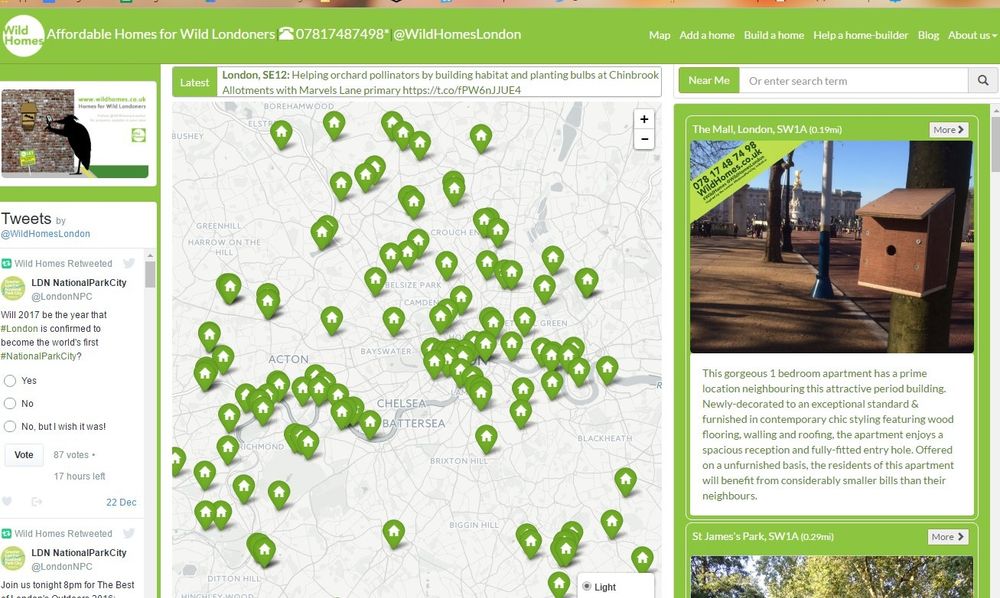
Task: Click the home marker near Blackheath
Action: point(625,481)
